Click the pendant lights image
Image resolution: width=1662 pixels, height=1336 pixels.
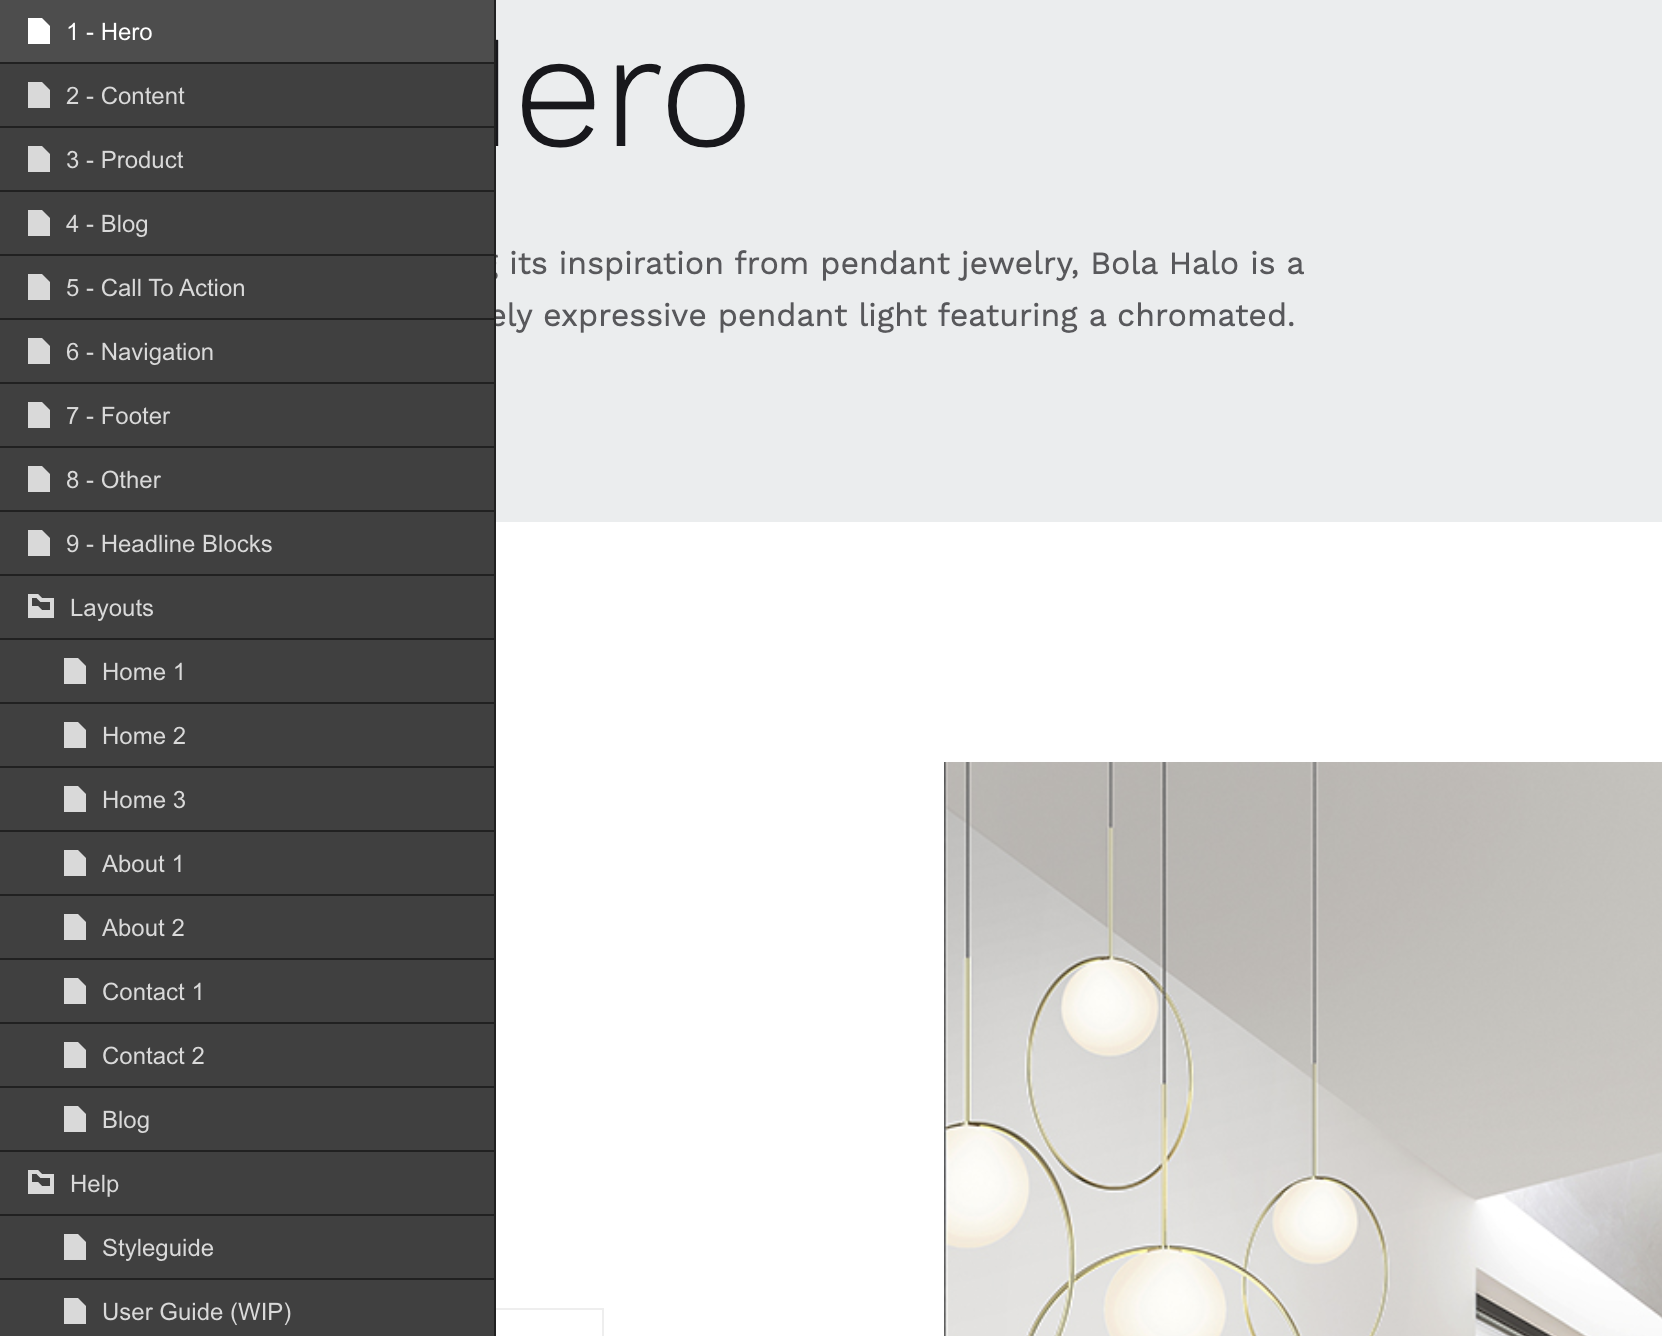(x=1302, y=1048)
